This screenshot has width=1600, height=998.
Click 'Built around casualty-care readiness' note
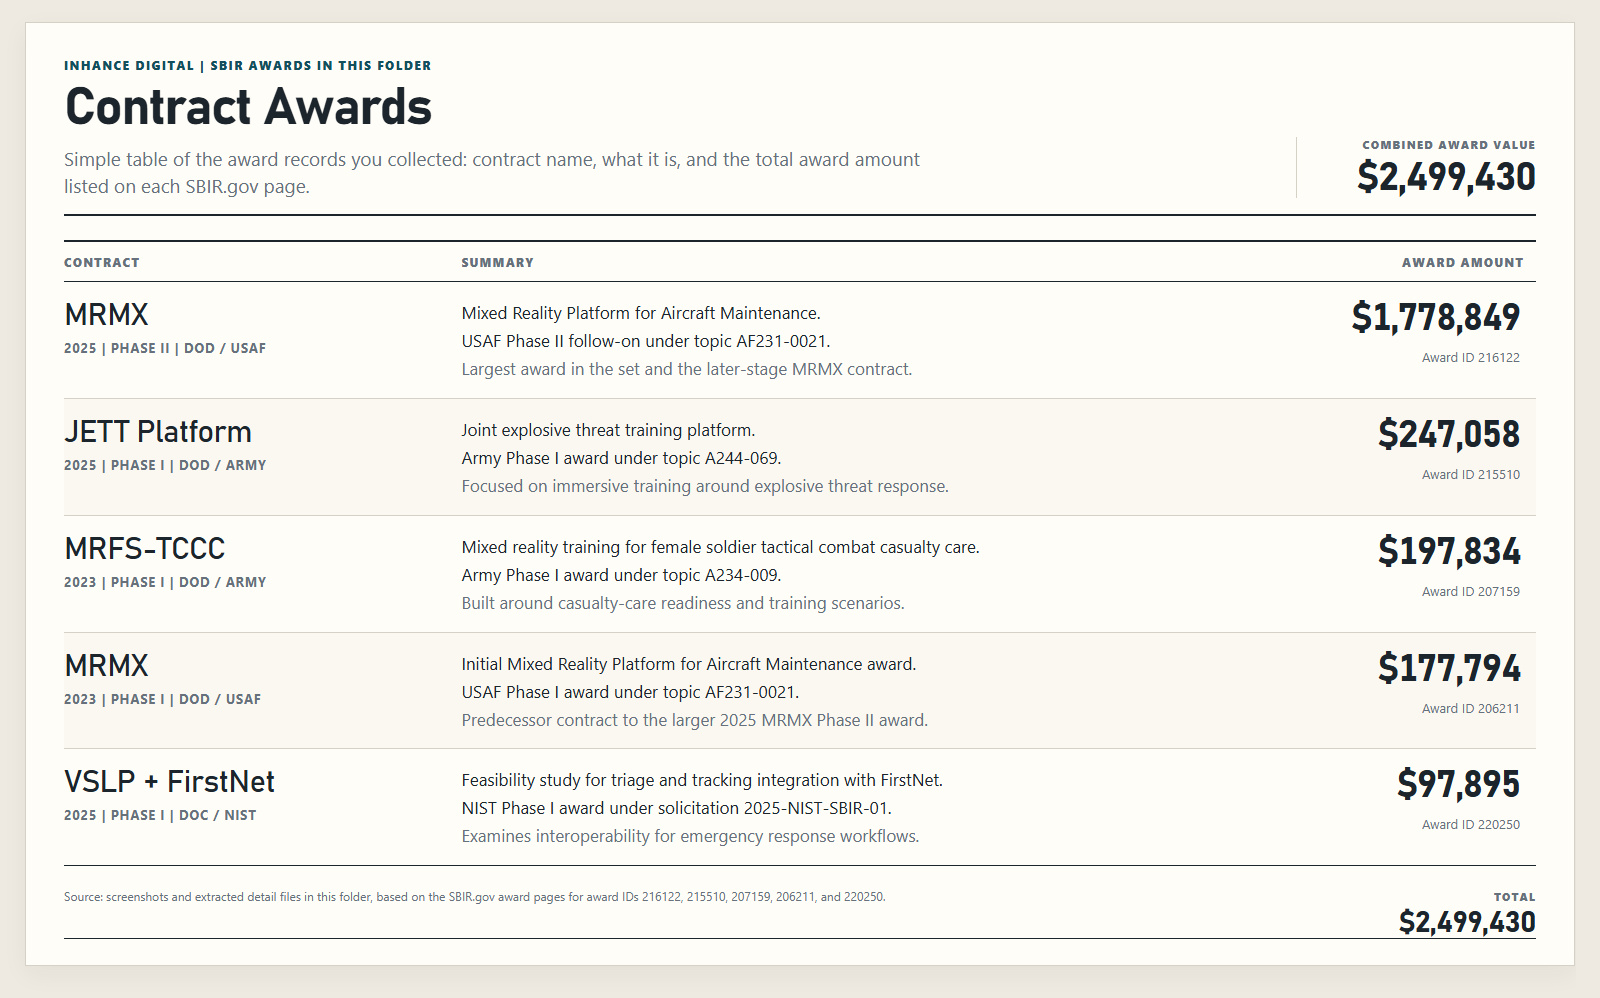click(x=683, y=604)
